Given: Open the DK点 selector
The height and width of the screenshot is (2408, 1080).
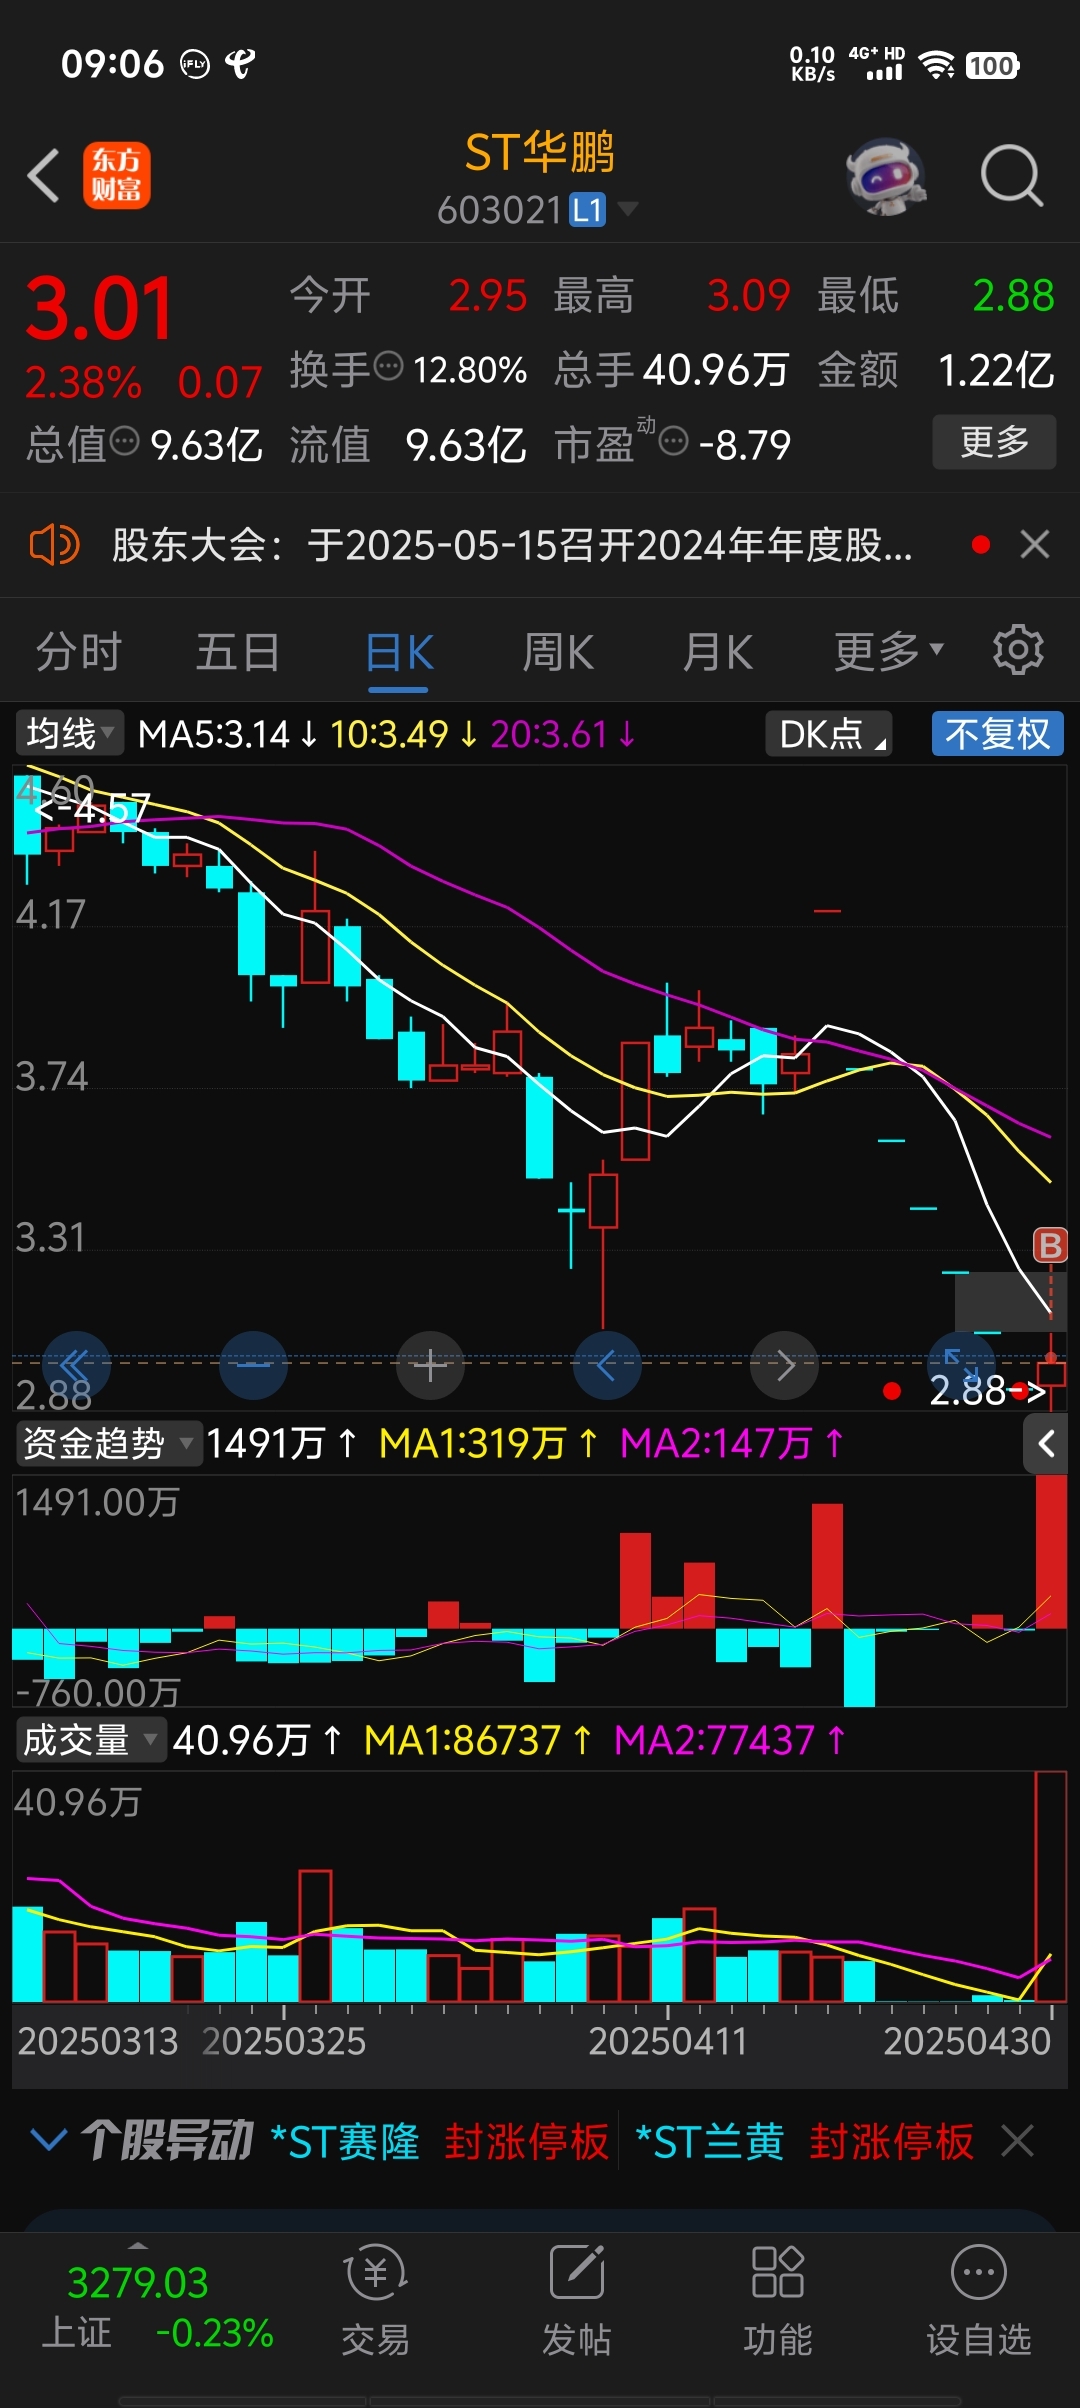Looking at the screenshot, I should [829, 733].
